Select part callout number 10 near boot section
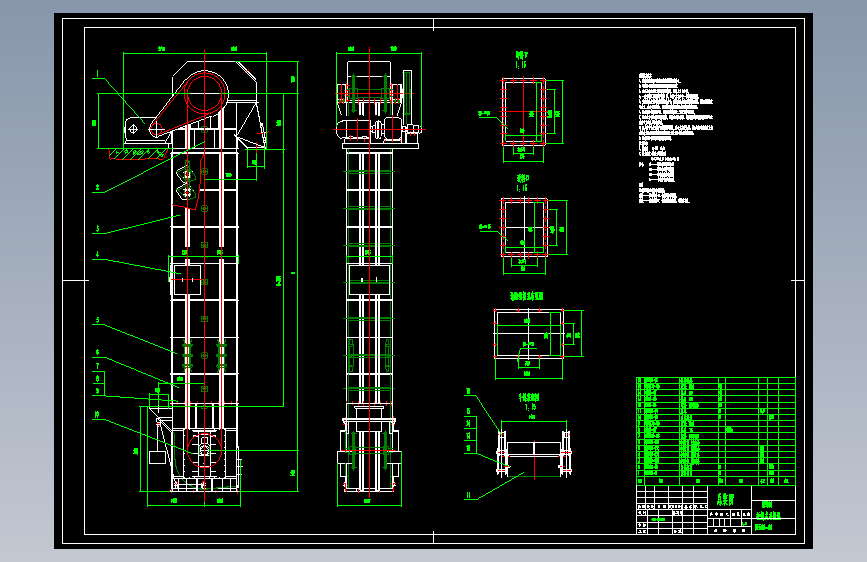 pyautogui.click(x=97, y=414)
